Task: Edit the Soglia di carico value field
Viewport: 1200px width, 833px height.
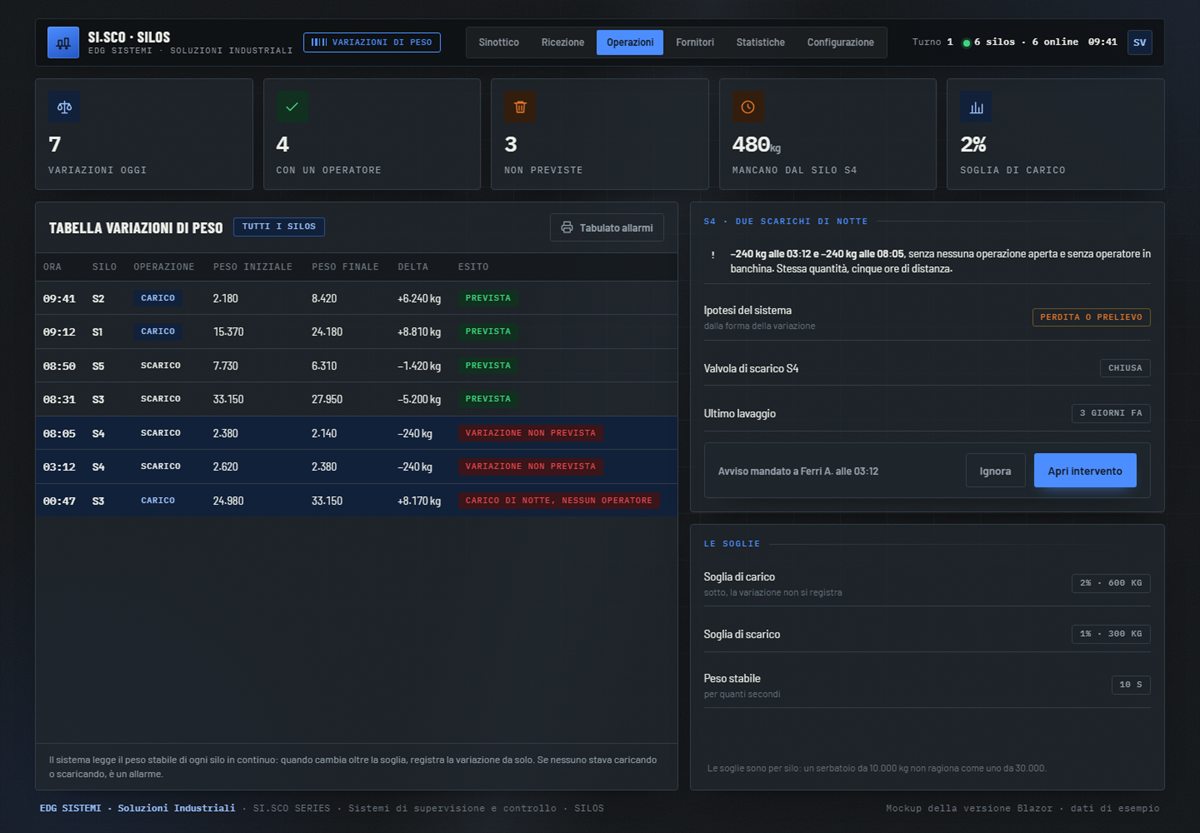Action: [x=1111, y=583]
